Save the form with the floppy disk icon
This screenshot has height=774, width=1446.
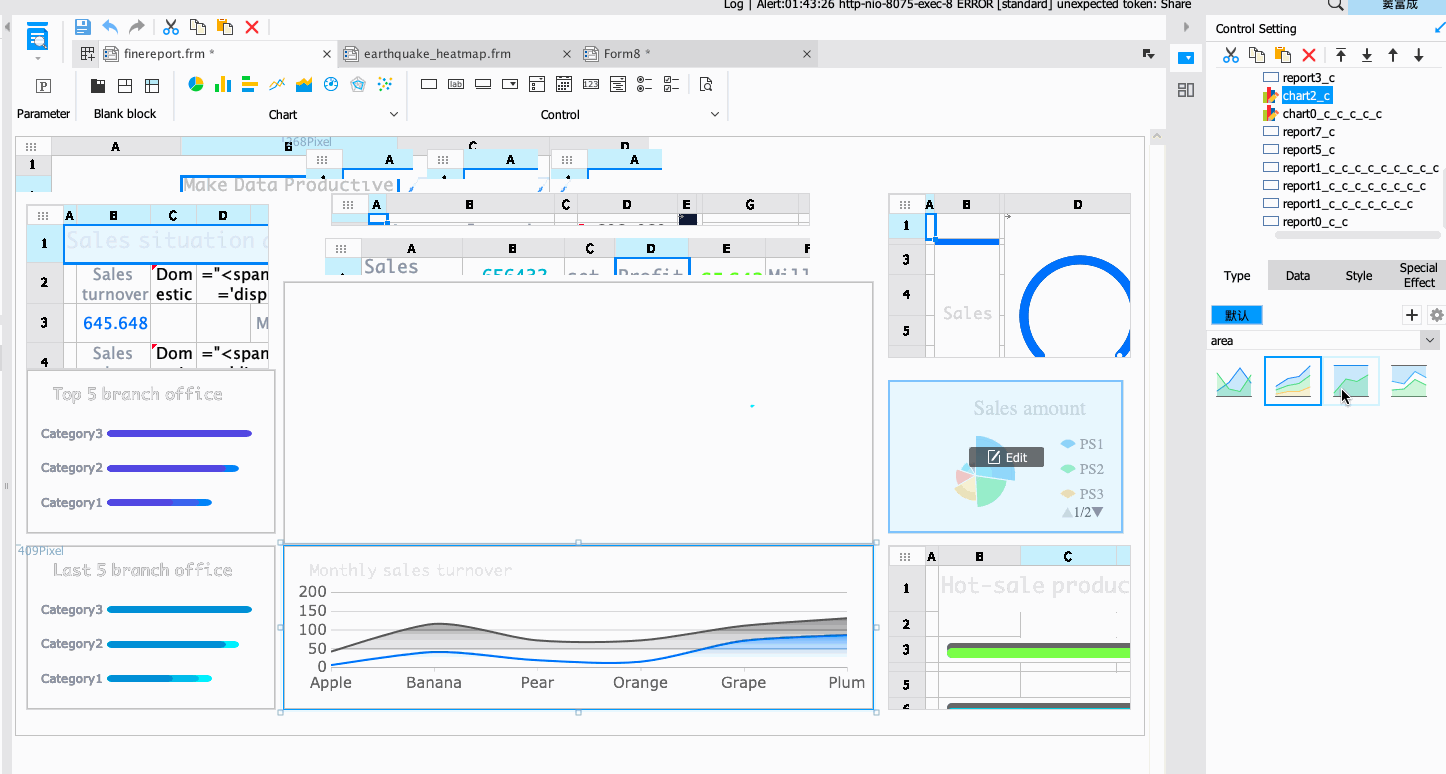83,27
